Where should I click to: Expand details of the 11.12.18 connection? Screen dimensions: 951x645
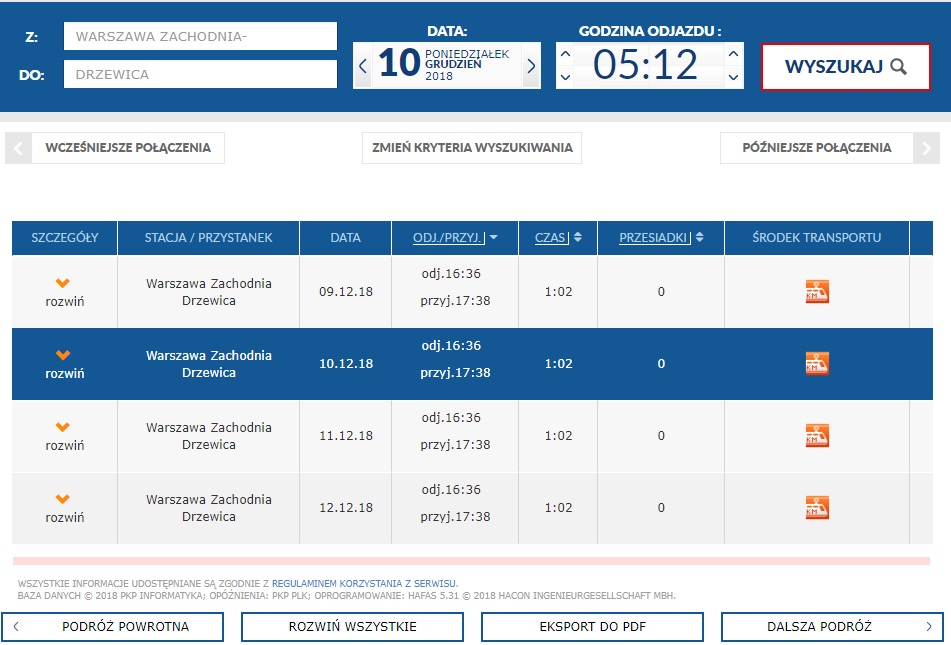coord(64,436)
